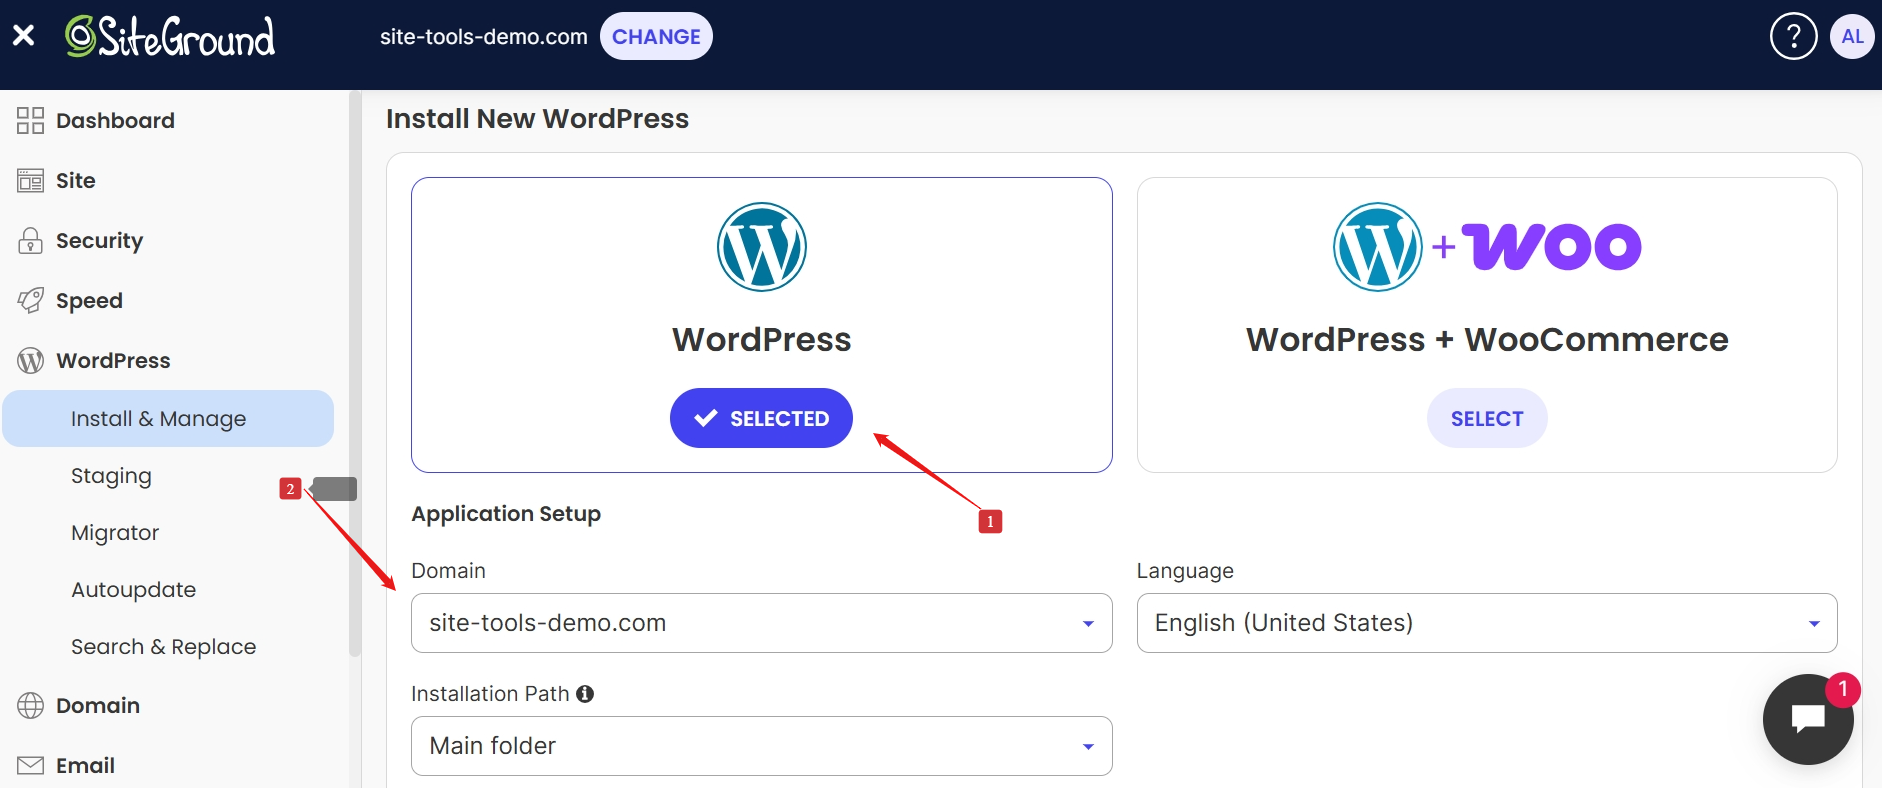
Task: Click the Installation Path info icon
Action: click(585, 693)
